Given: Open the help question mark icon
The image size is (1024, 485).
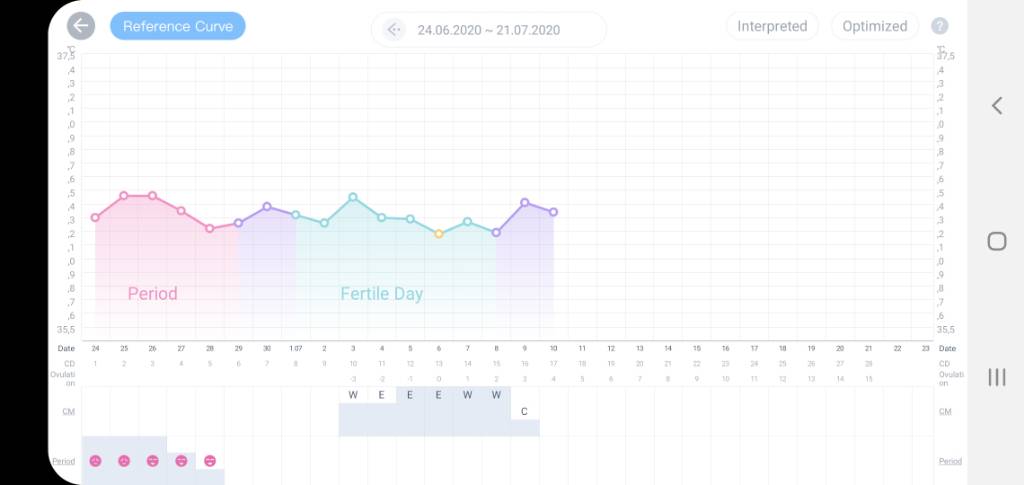Looking at the screenshot, I should tap(939, 27).
